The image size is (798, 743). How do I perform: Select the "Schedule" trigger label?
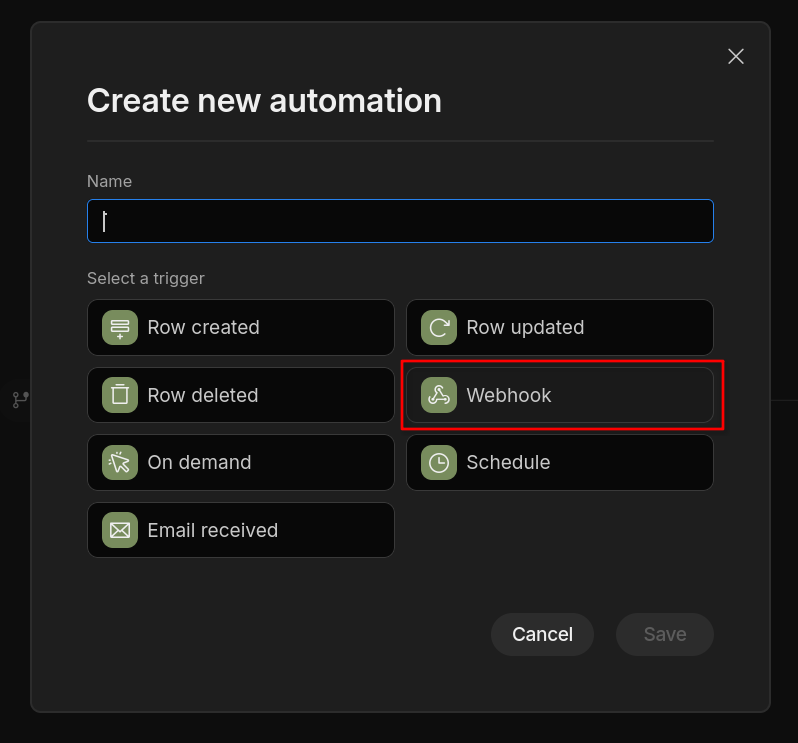point(508,463)
